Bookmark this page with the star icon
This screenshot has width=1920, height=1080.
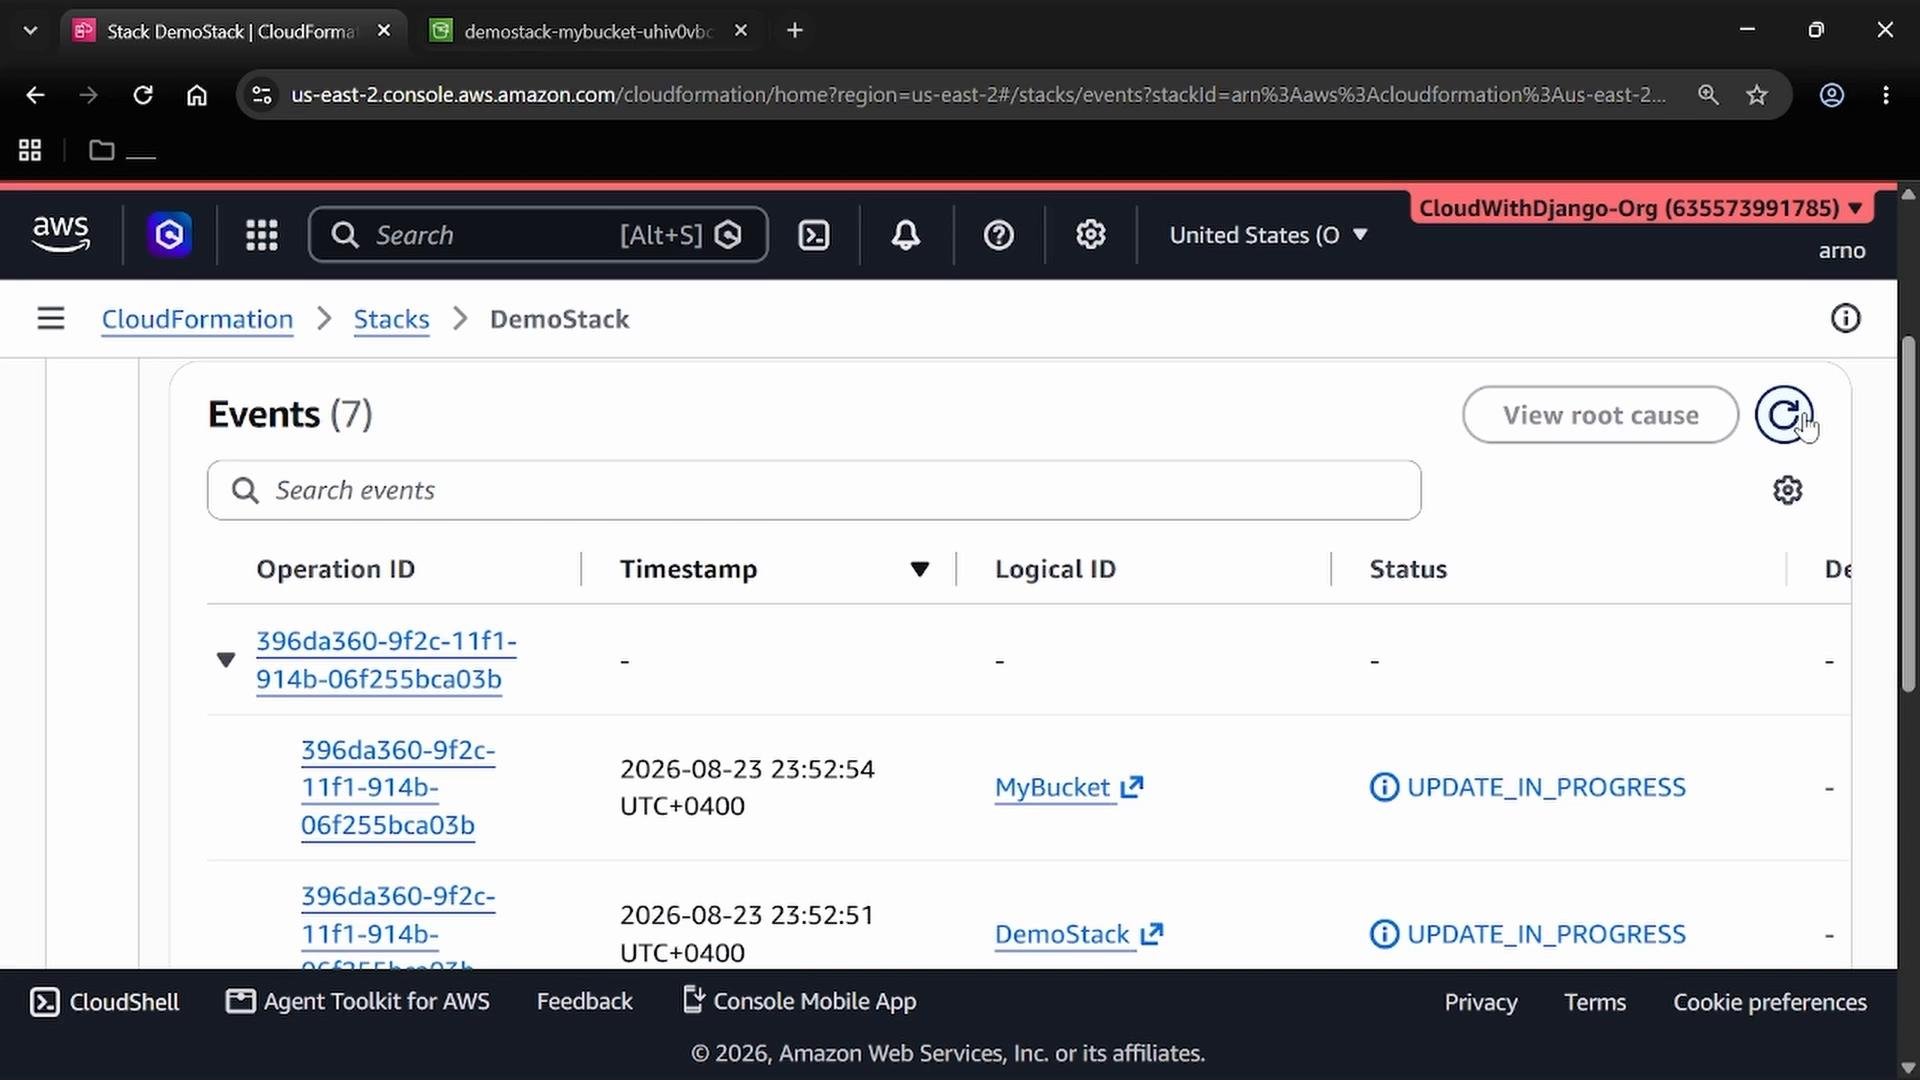pyautogui.click(x=1757, y=95)
